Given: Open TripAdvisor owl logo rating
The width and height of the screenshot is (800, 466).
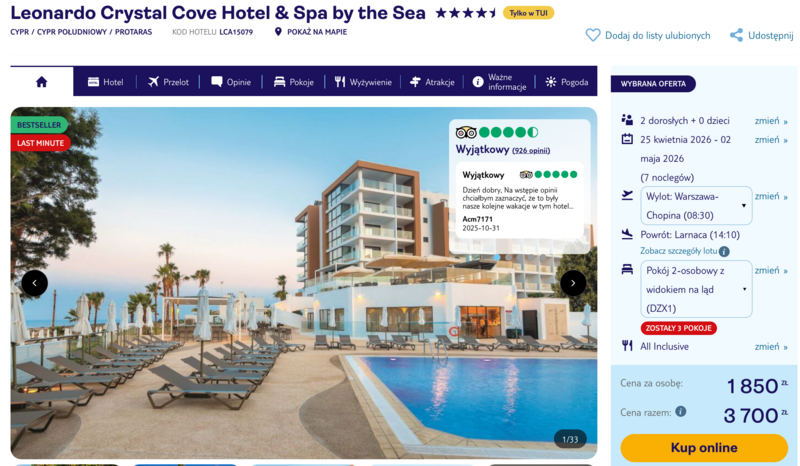Looking at the screenshot, I should tap(466, 133).
